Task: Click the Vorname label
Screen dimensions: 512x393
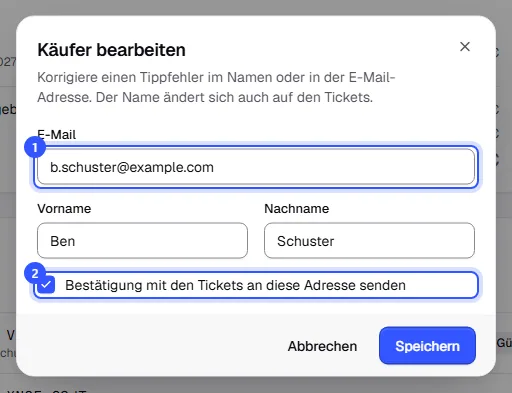Action: [64, 209]
